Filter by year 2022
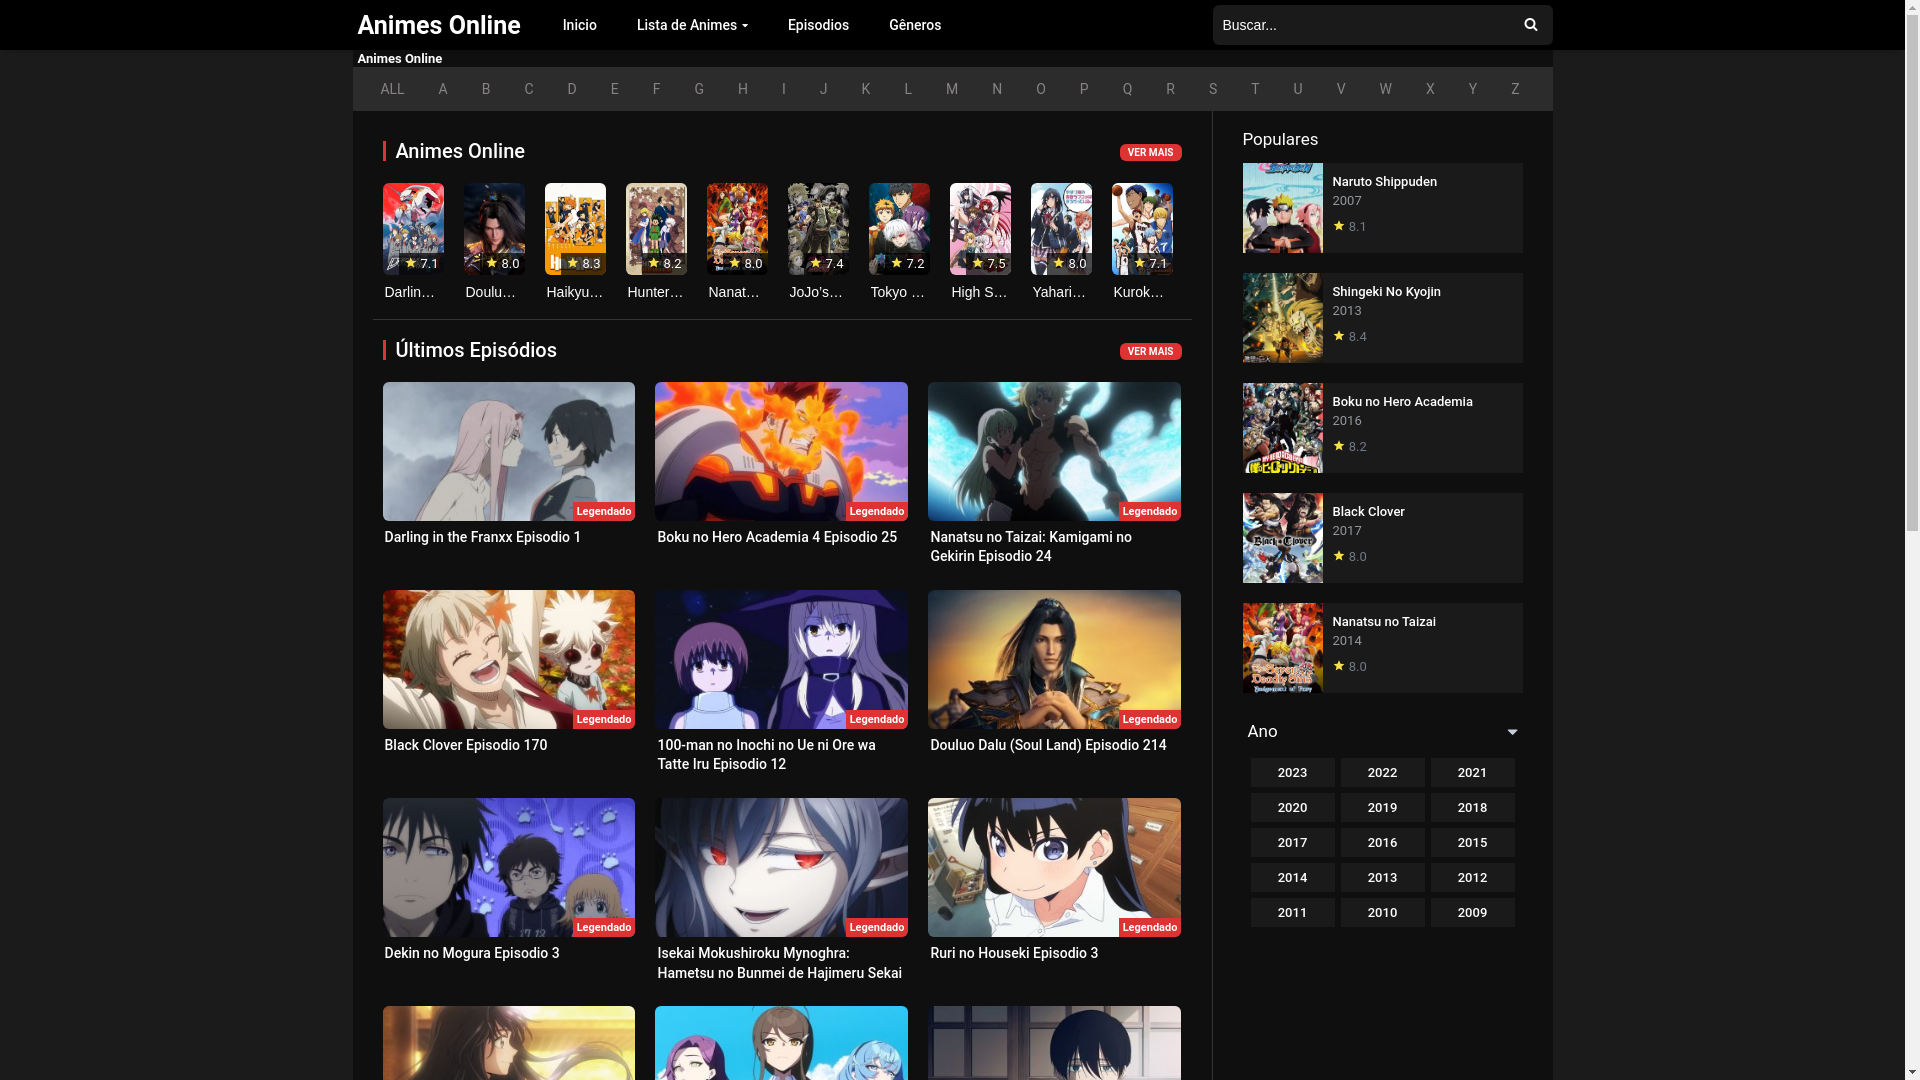1920x1080 pixels. [1382, 773]
